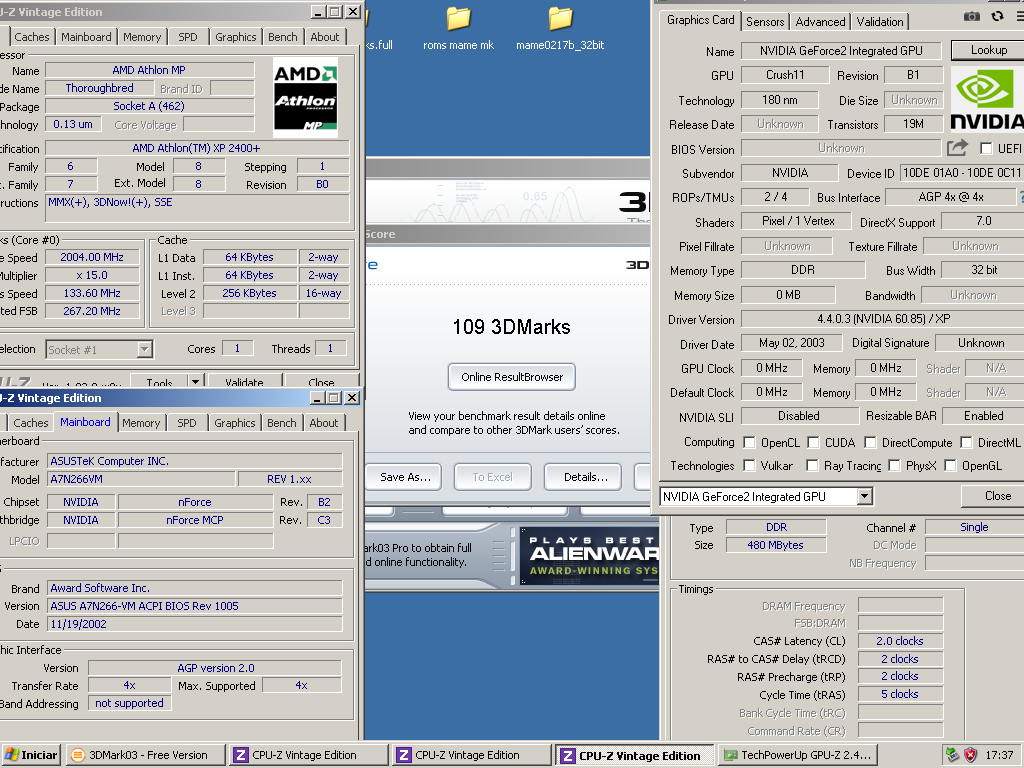The width and height of the screenshot is (1024, 768).
Task: Open the Graphics tab in the upper CPU-Z window
Action: click(236, 37)
